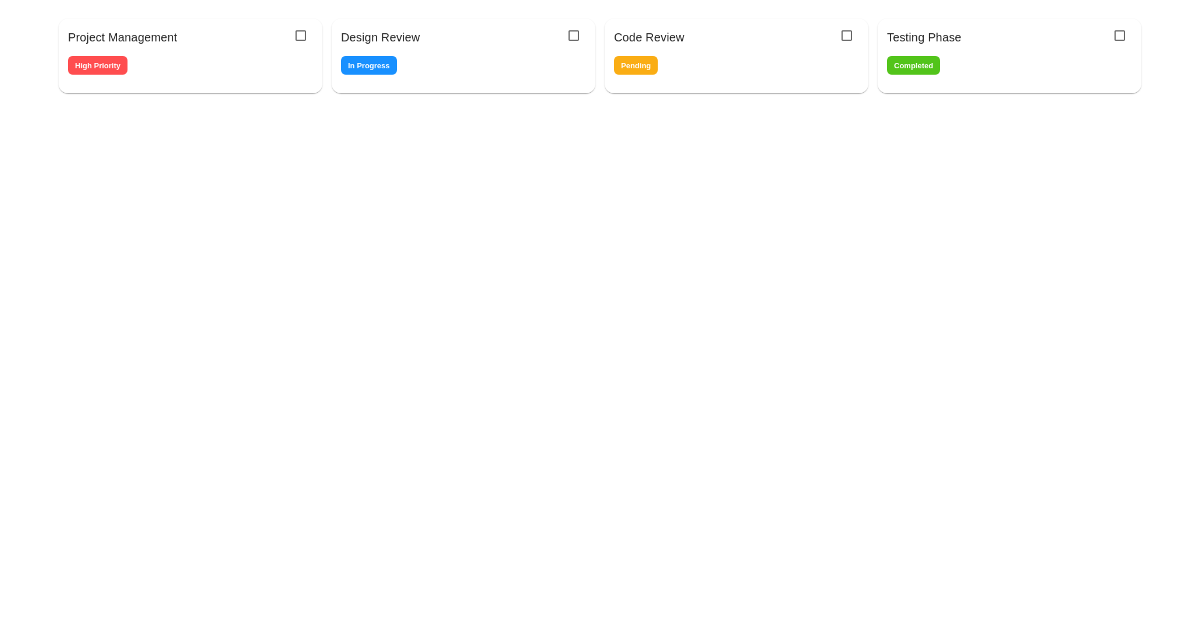The width and height of the screenshot is (1200, 630).
Task: Select the green Completed status tag
Action: 913,66
